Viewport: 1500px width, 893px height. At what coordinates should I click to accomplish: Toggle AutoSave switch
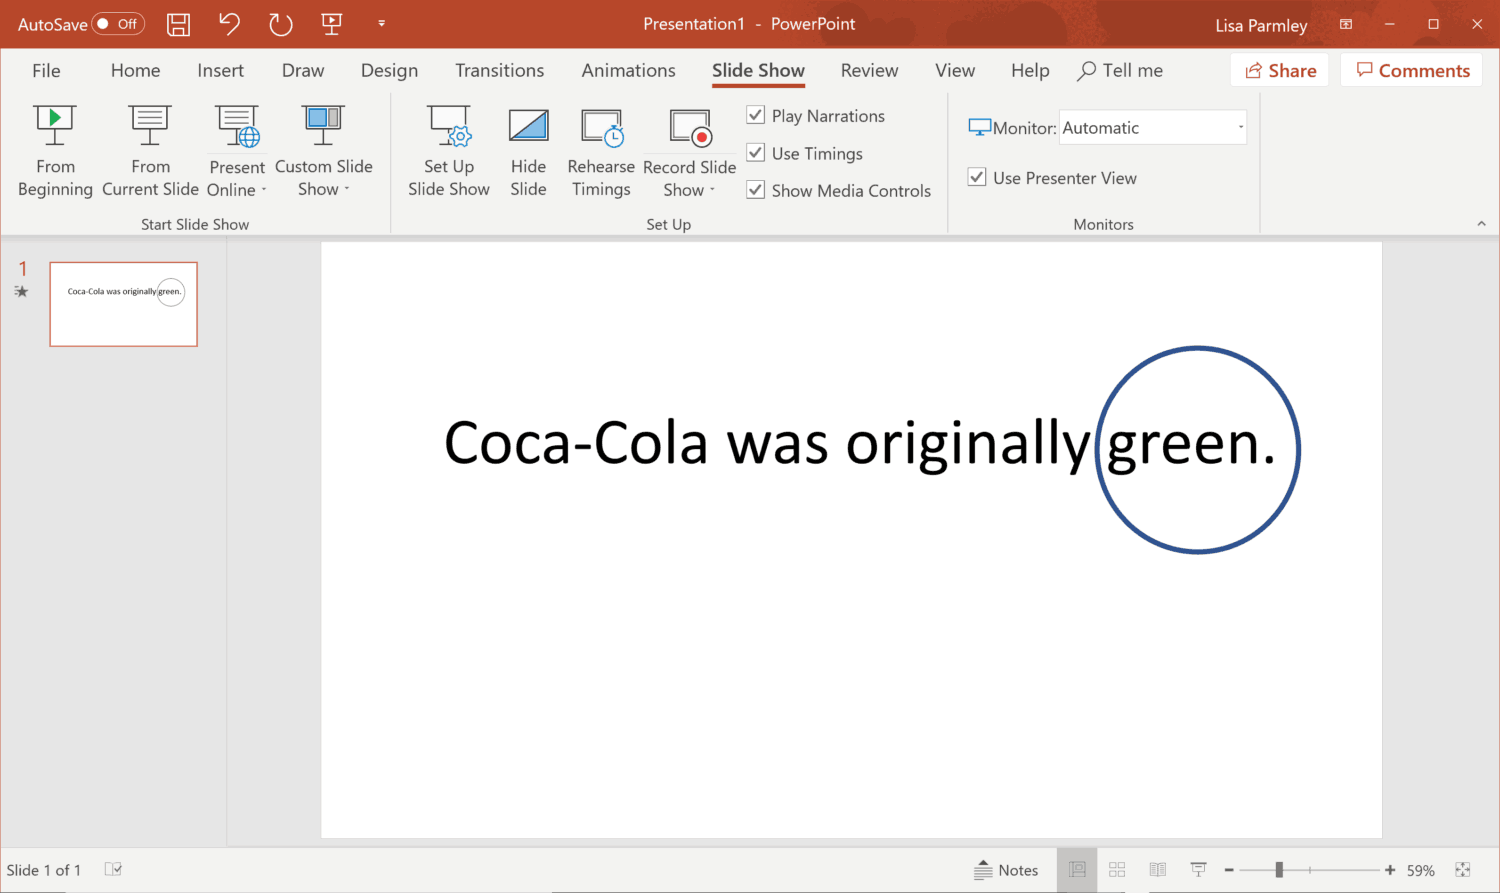118,24
